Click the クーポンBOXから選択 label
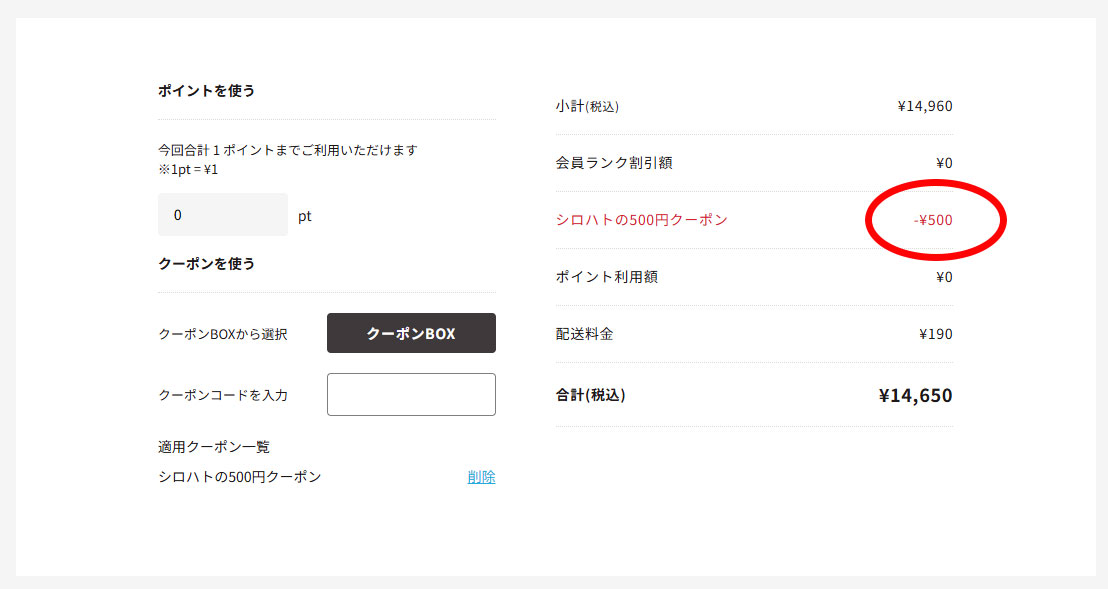 coord(223,334)
